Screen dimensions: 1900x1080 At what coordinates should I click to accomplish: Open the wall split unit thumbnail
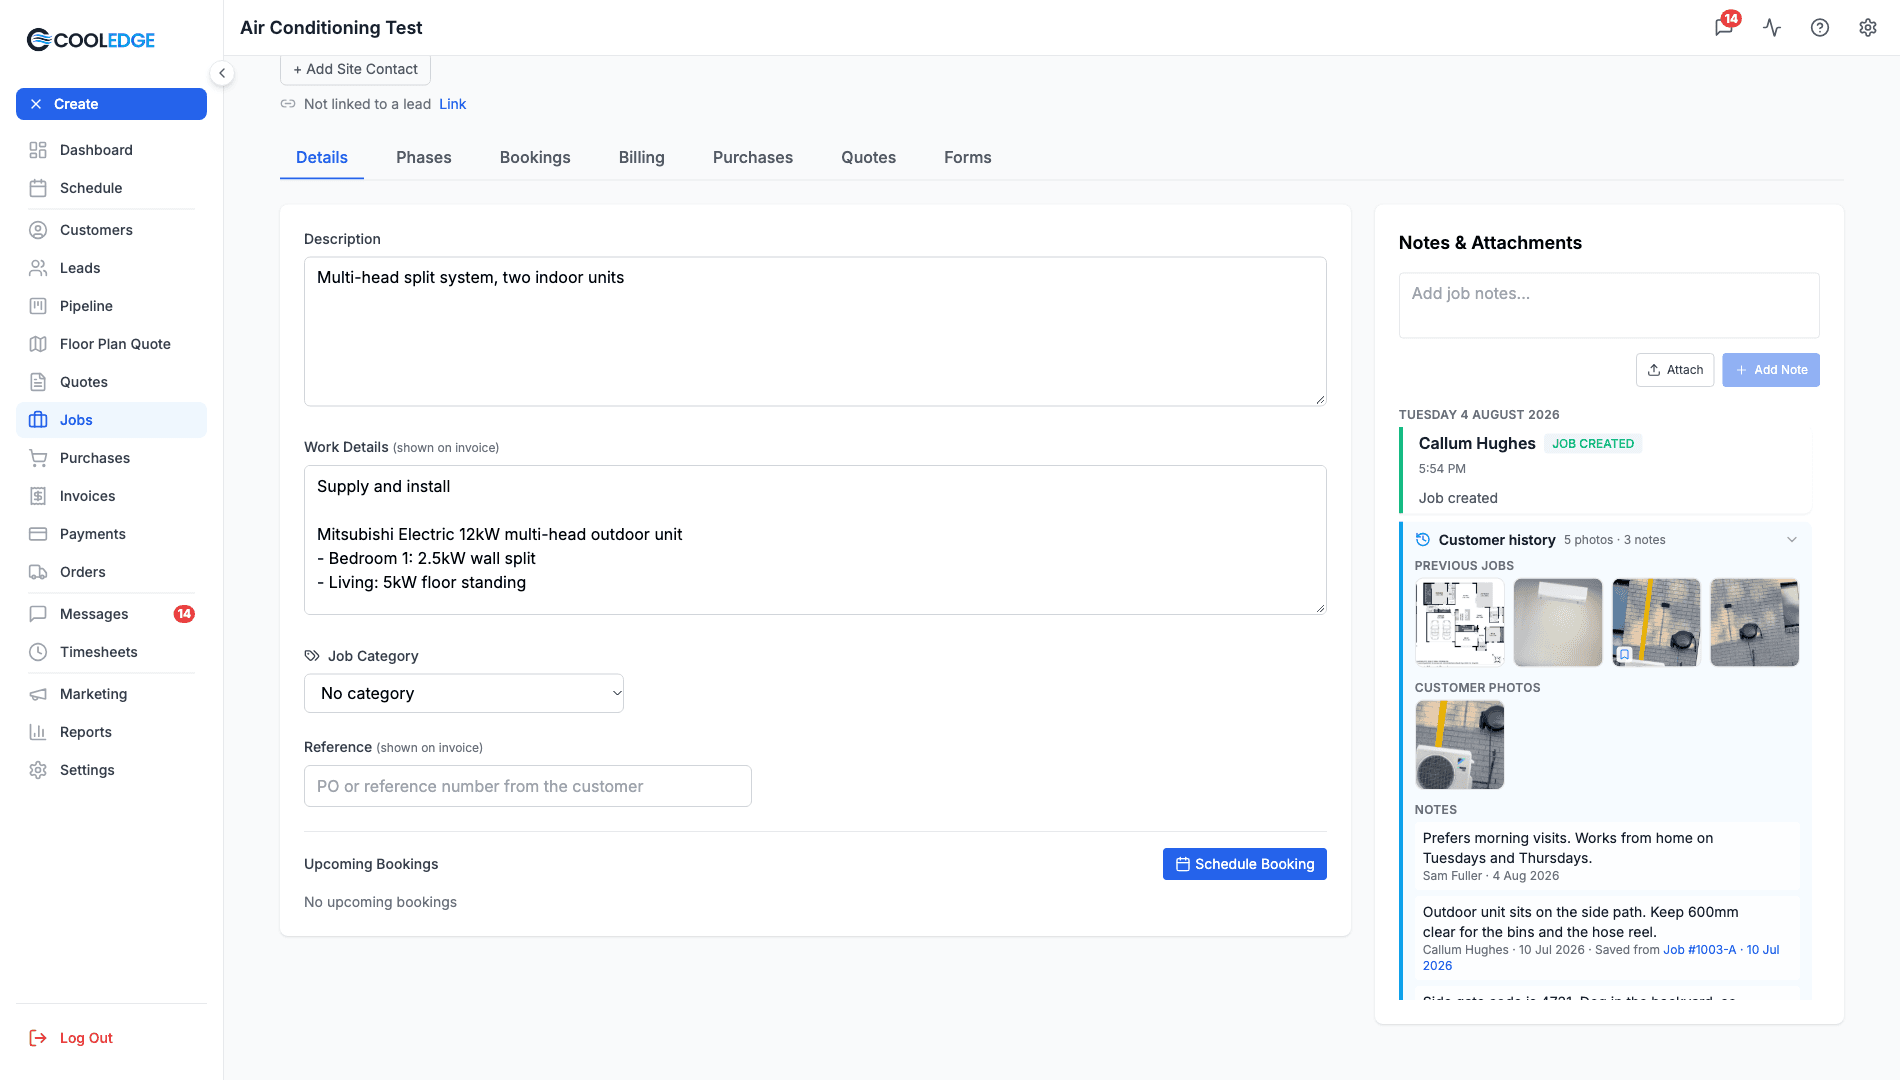pos(1558,622)
